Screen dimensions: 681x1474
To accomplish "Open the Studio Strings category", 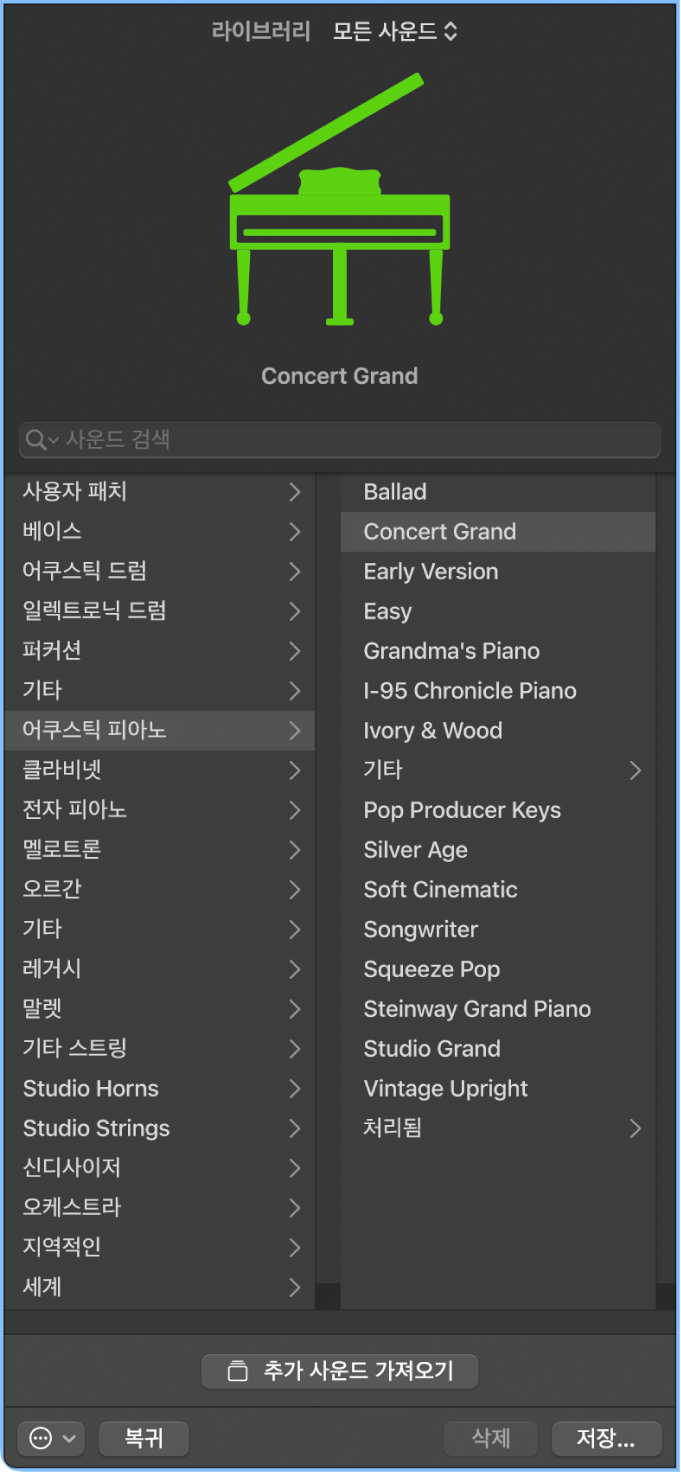I will coord(160,1128).
